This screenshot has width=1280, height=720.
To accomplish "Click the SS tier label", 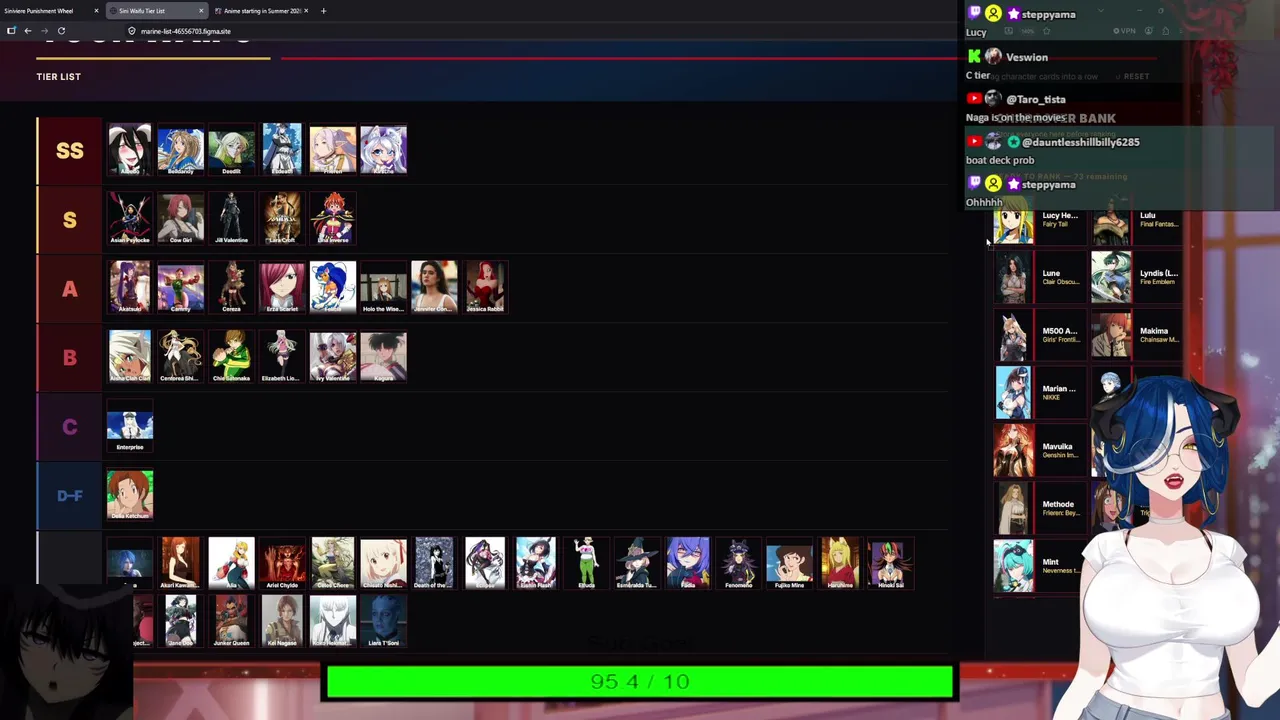I will (70, 151).
